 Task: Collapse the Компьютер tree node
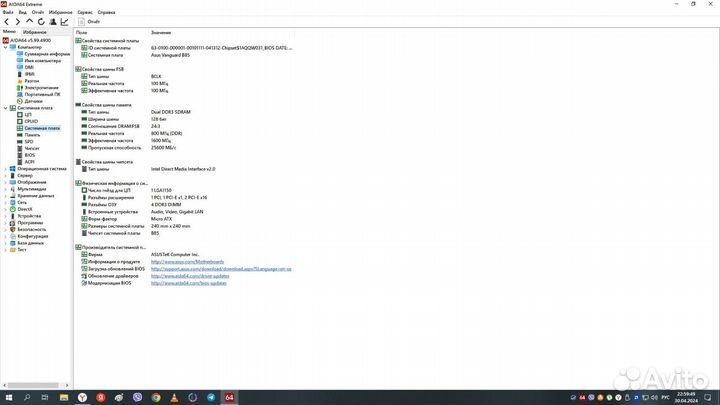point(4,47)
